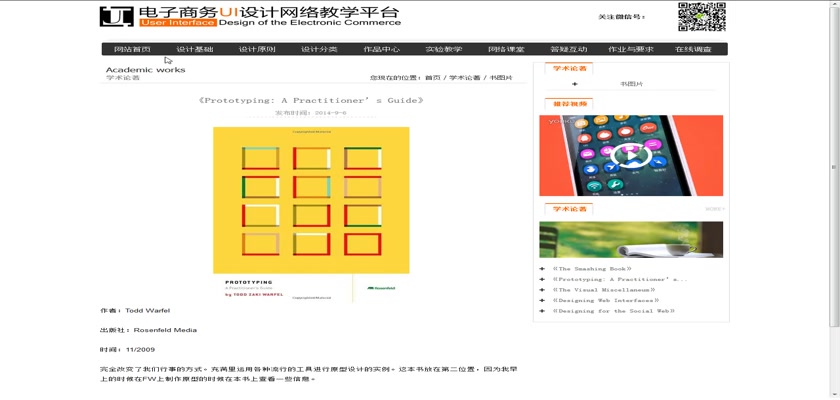The image size is (840, 400).
Task: Play the recommended Youku video
Action: (631, 156)
